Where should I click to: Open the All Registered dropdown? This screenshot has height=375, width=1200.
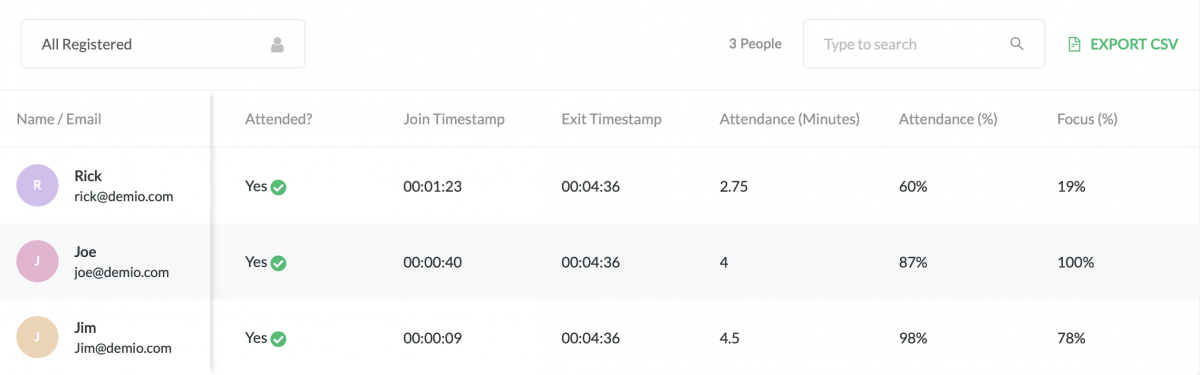163,44
